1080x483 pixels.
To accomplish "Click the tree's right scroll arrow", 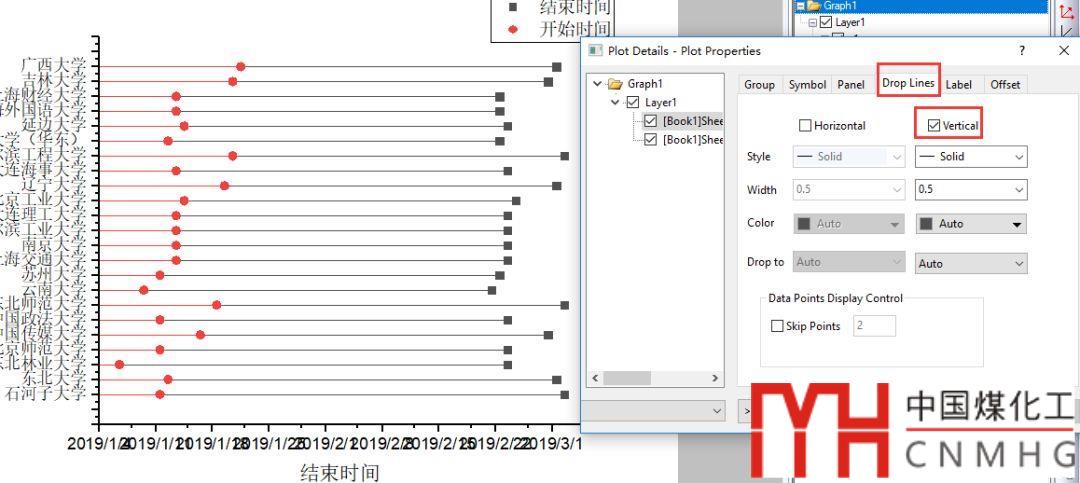I will (x=715, y=378).
